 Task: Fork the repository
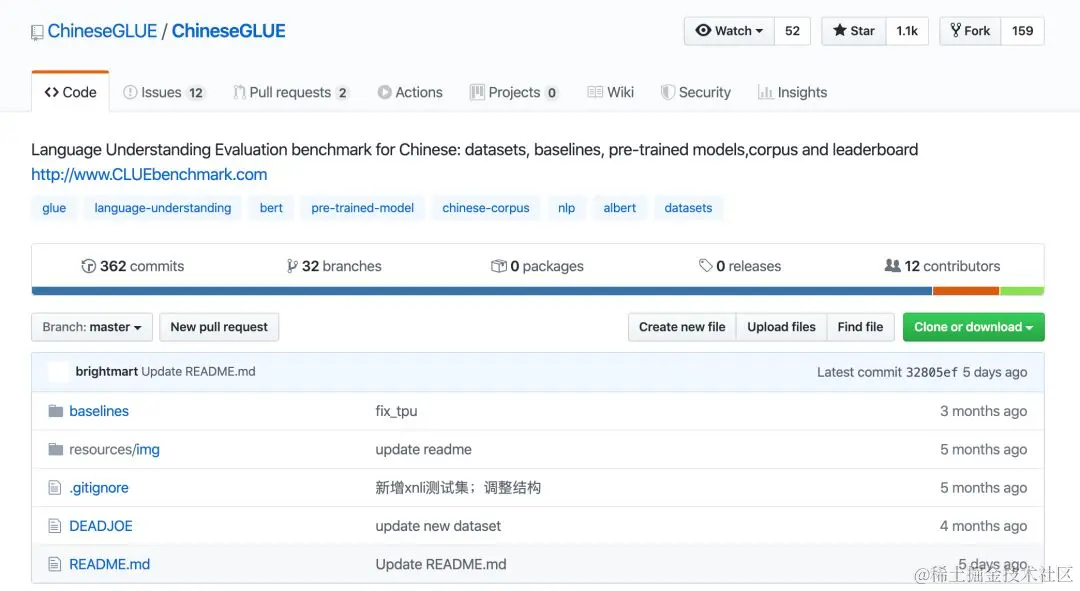pos(970,31)
